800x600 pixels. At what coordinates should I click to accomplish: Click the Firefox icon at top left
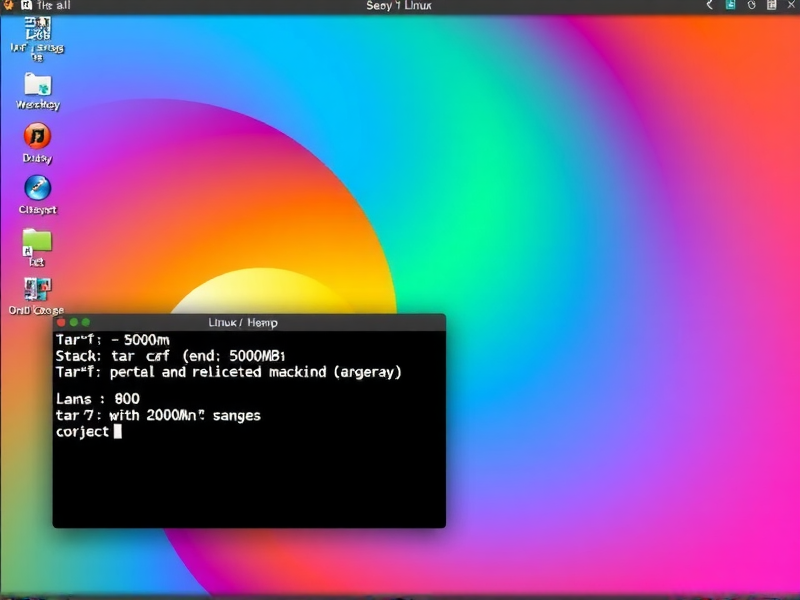click(x=8, y=5)
